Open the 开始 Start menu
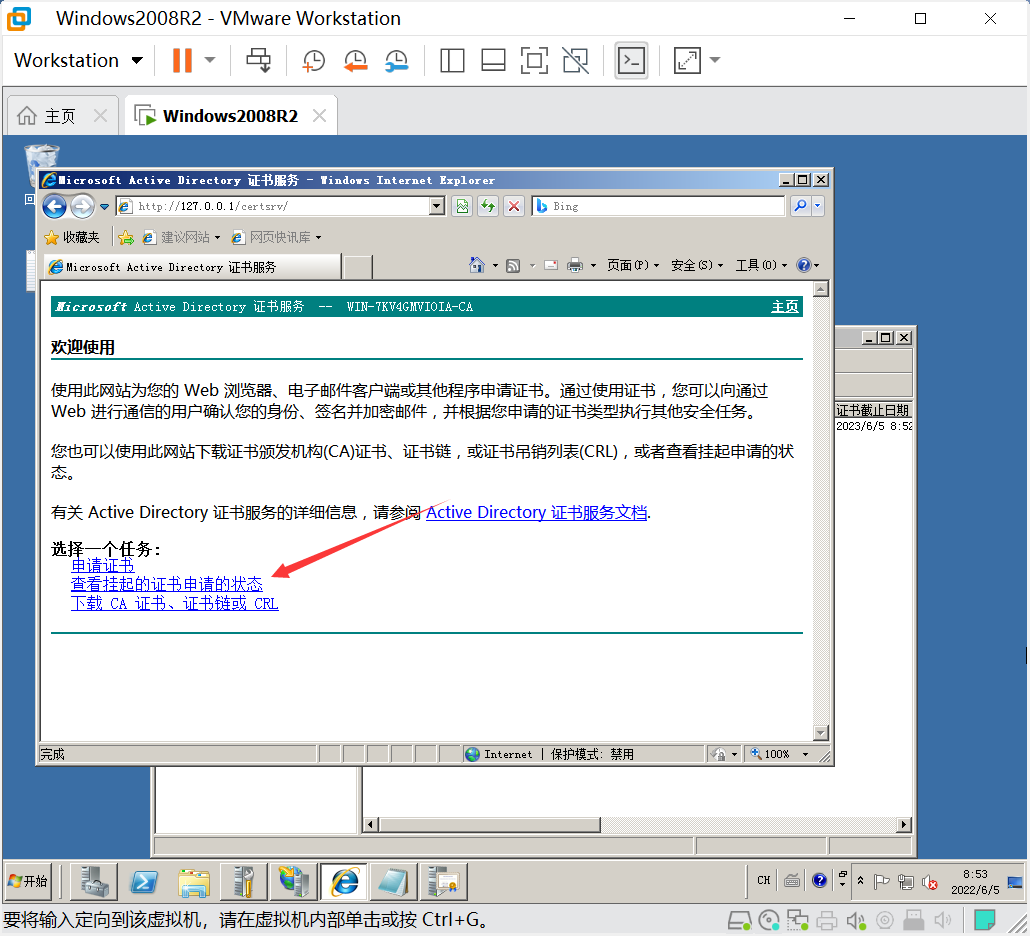 [x=28, y=881]
